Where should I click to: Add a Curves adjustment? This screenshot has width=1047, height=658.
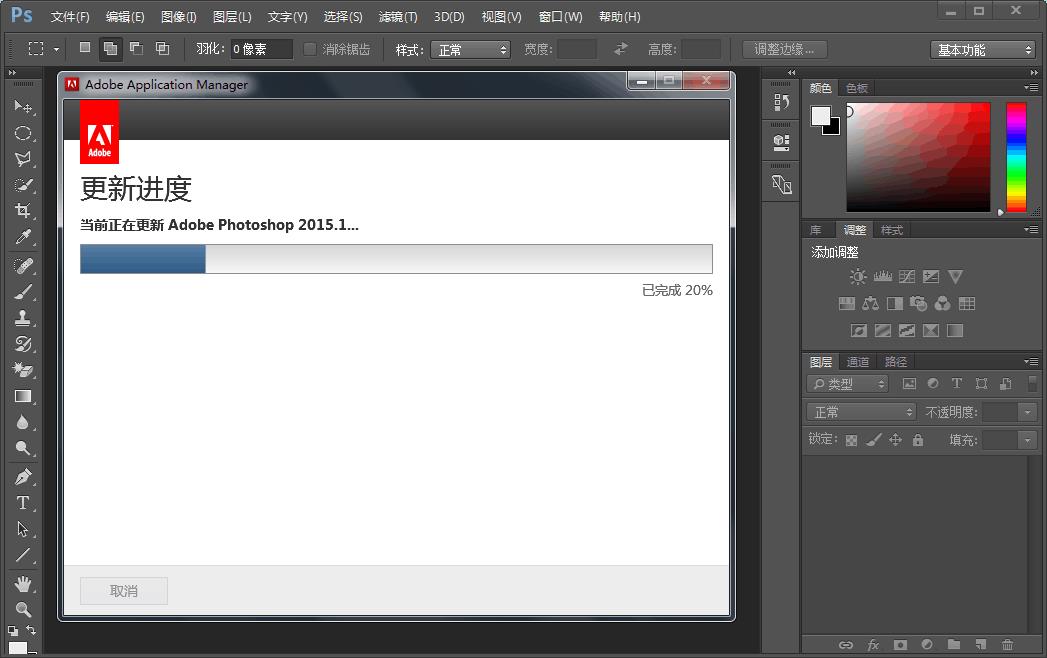point(907,277)
